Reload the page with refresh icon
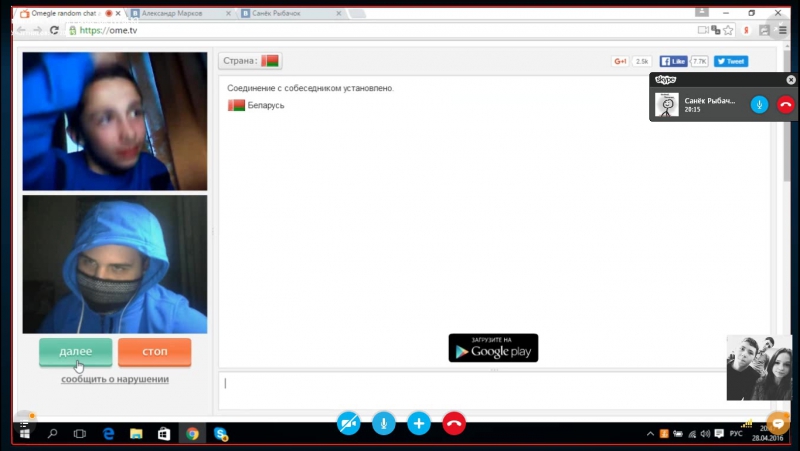 click(x=55, y=30)
